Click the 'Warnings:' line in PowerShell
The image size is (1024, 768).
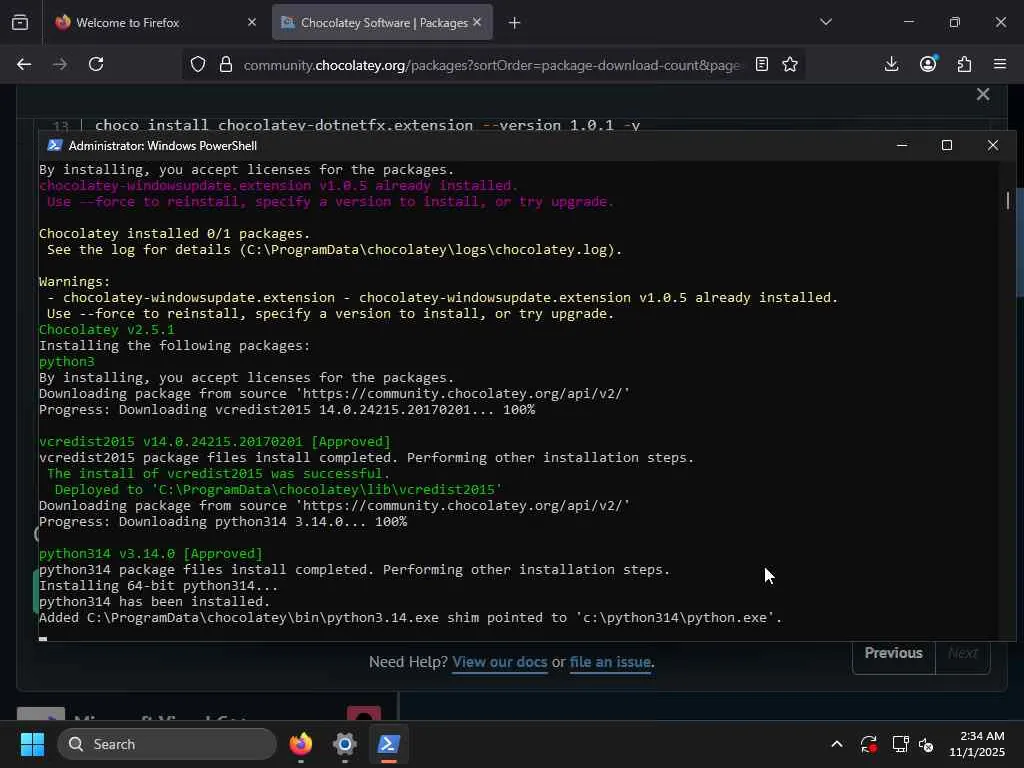(74, 281)
